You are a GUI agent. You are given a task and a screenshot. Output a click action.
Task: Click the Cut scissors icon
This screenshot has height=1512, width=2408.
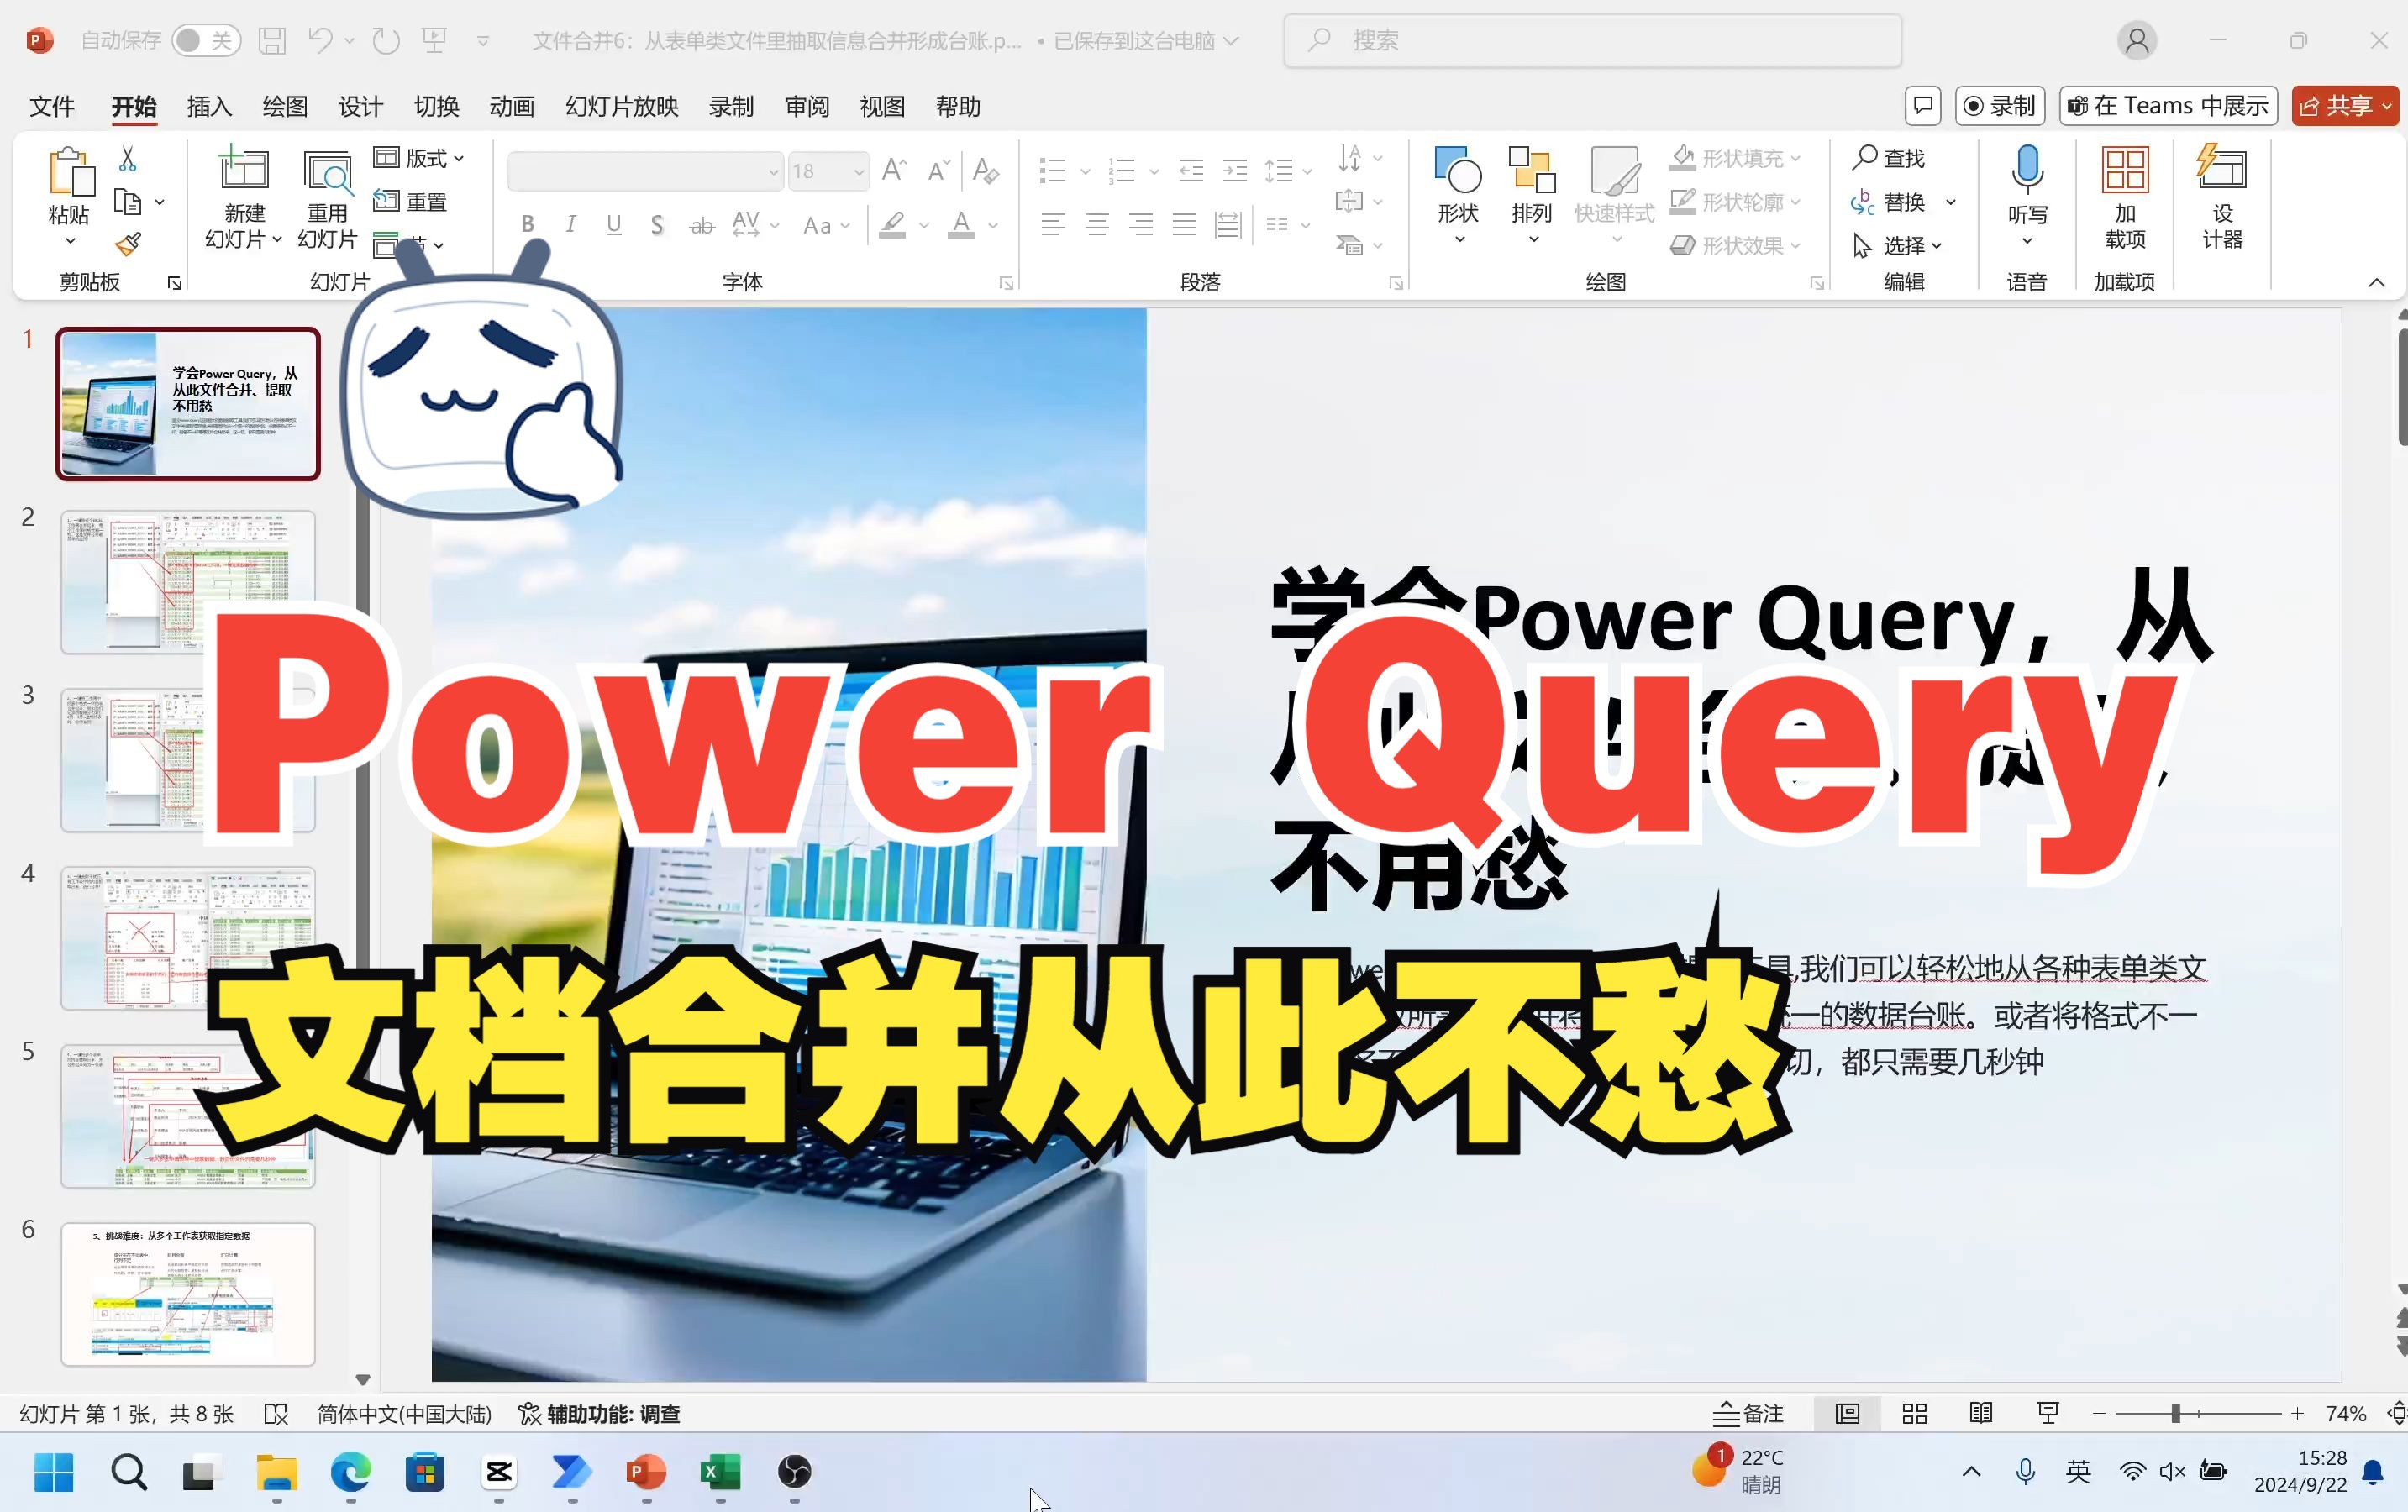tap(128, 158)
